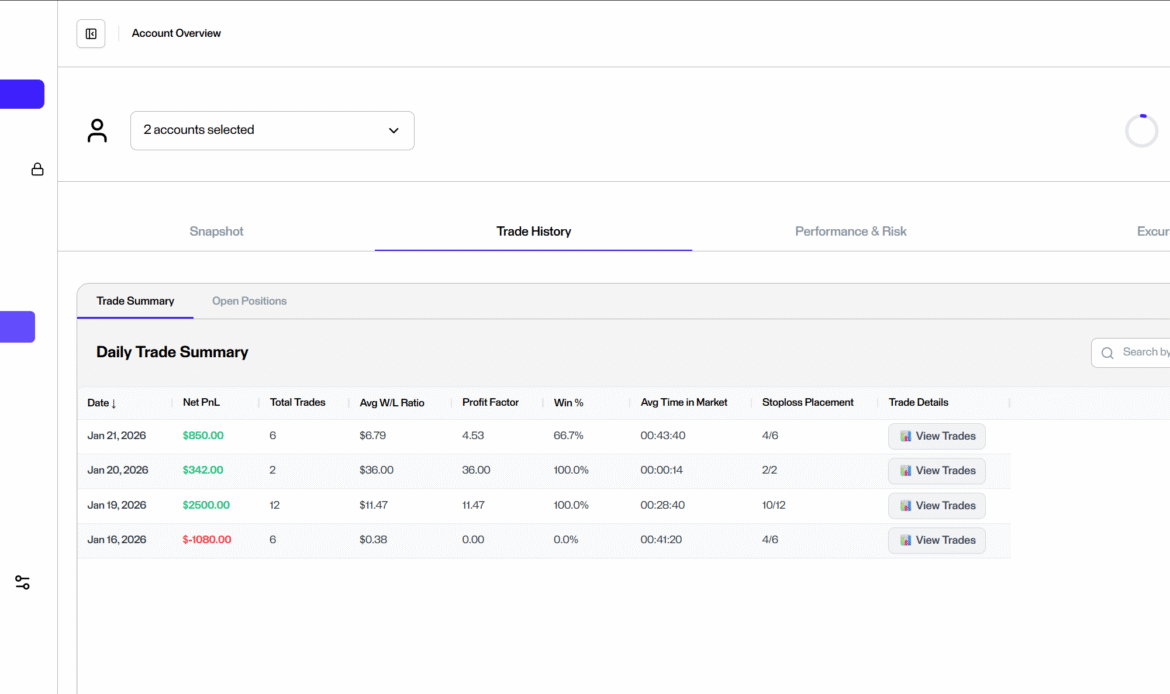
Task: Click the user profile icon
Action: (97, 131)
